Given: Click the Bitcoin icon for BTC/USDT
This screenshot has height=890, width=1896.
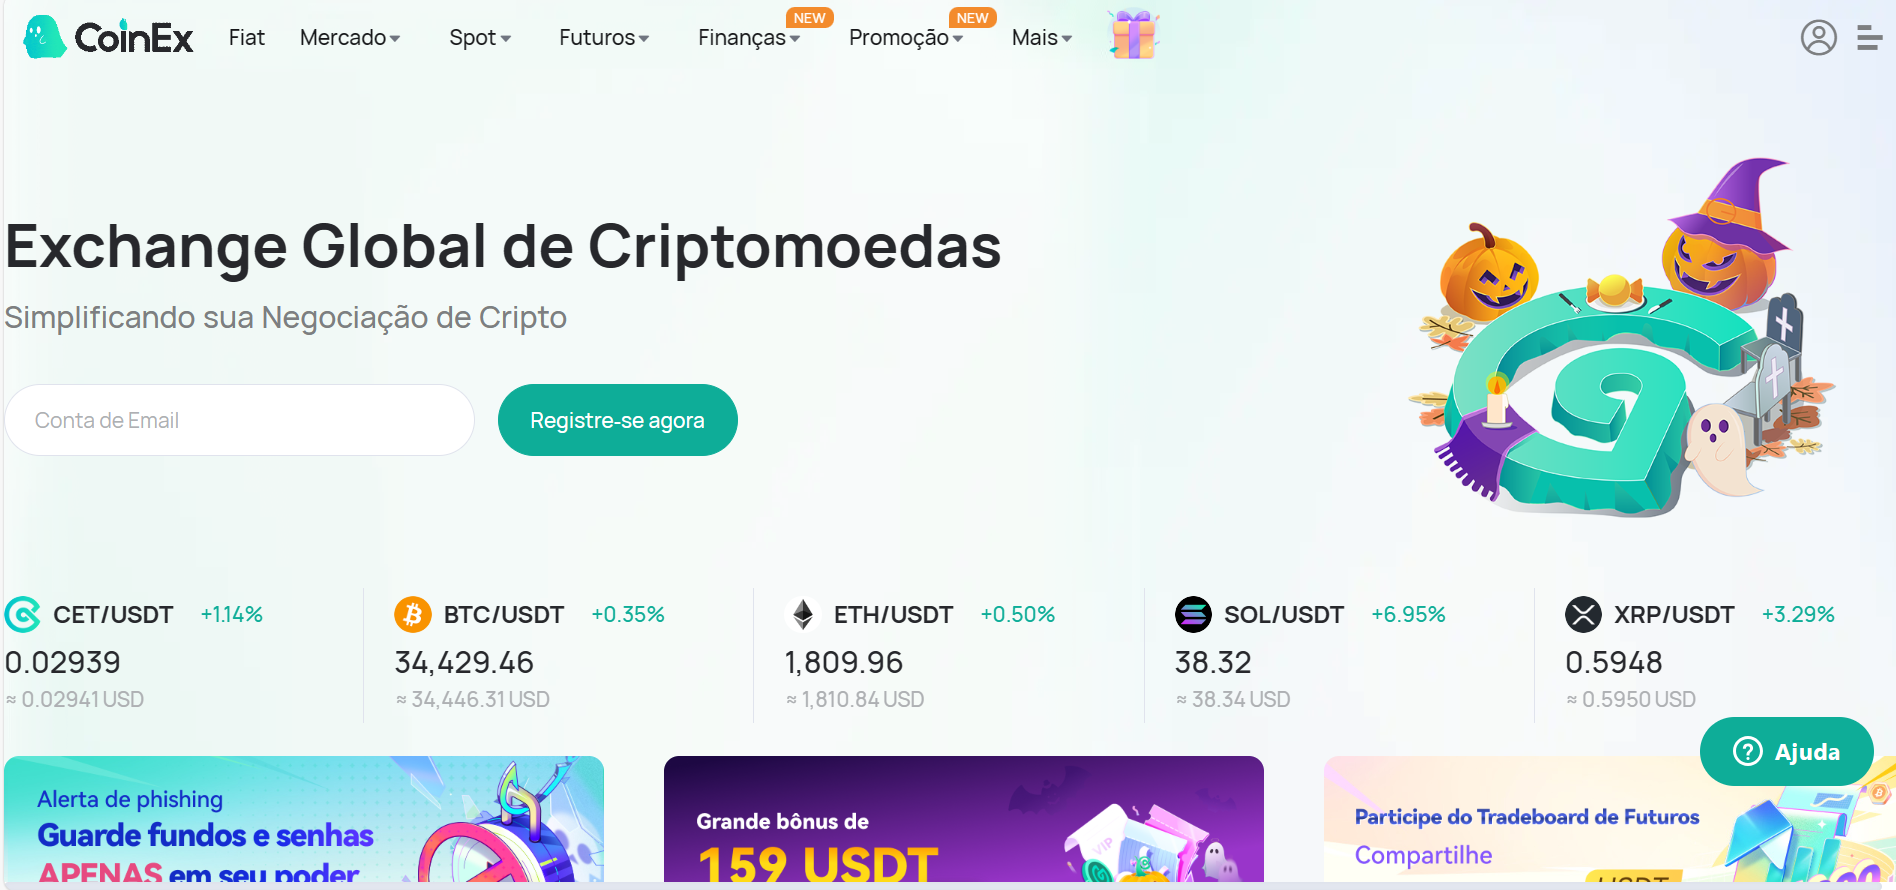Looking at the screenshot, I should (x=412, y=614).
